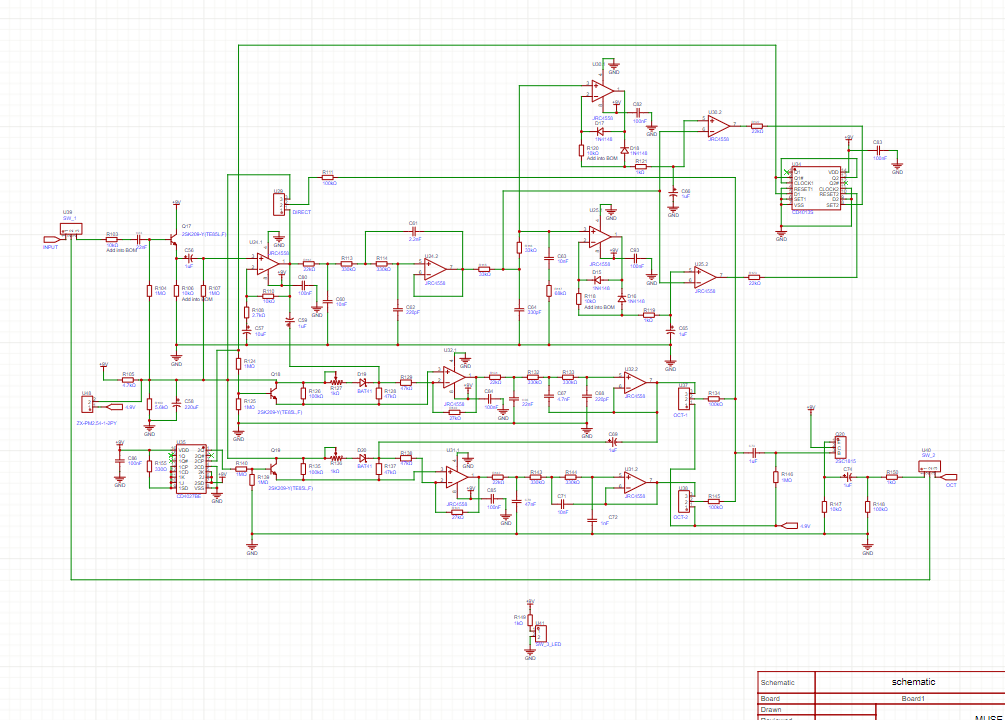Pick the U24.1 op-amp symbol
Viewport: 1005px width, 720px height.
[x=263, y=263]
